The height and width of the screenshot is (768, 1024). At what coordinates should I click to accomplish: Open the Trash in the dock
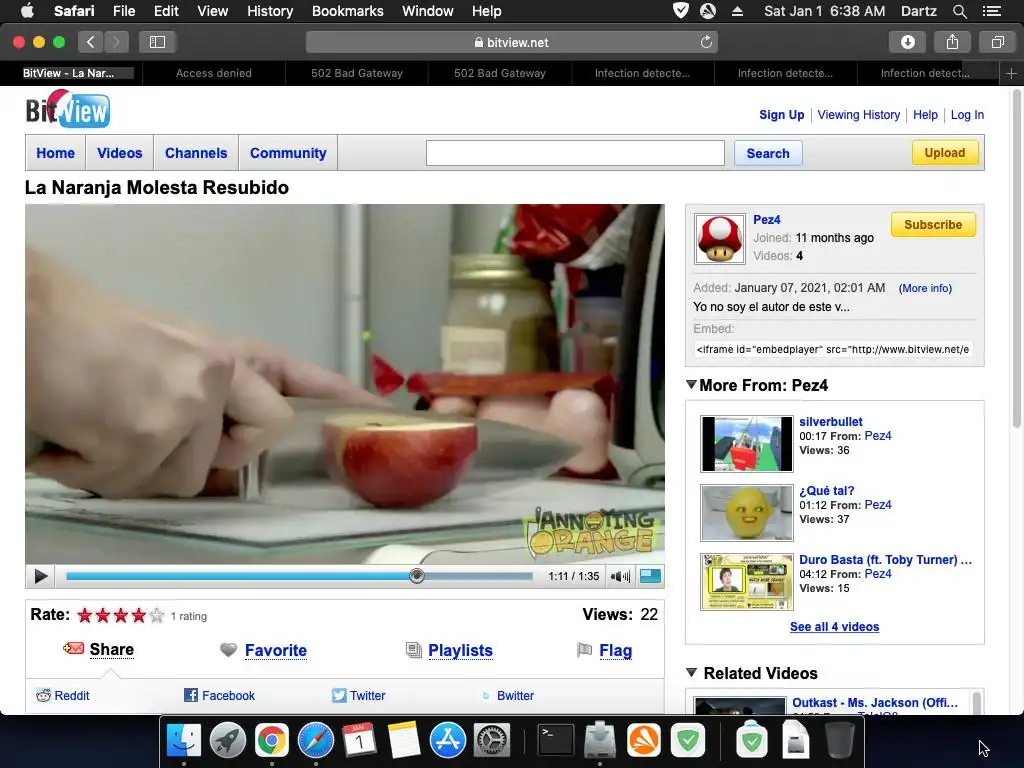(840, 741)
